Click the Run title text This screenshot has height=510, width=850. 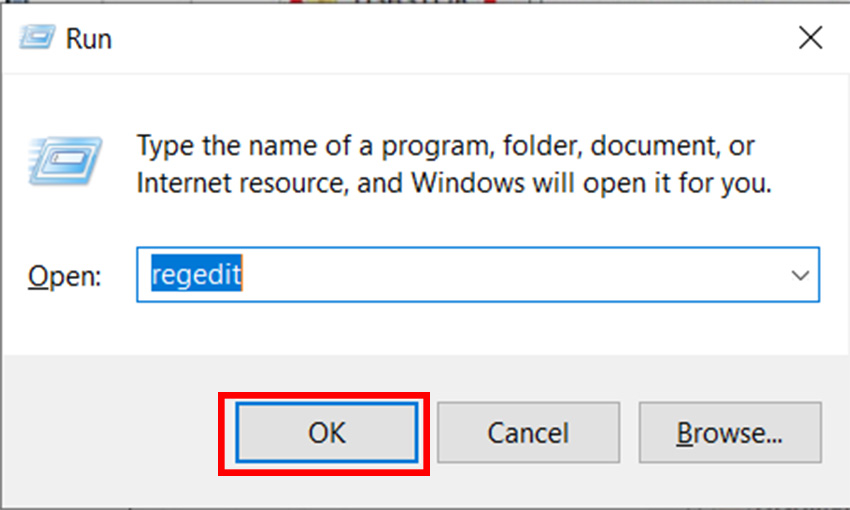click(88, 39)
